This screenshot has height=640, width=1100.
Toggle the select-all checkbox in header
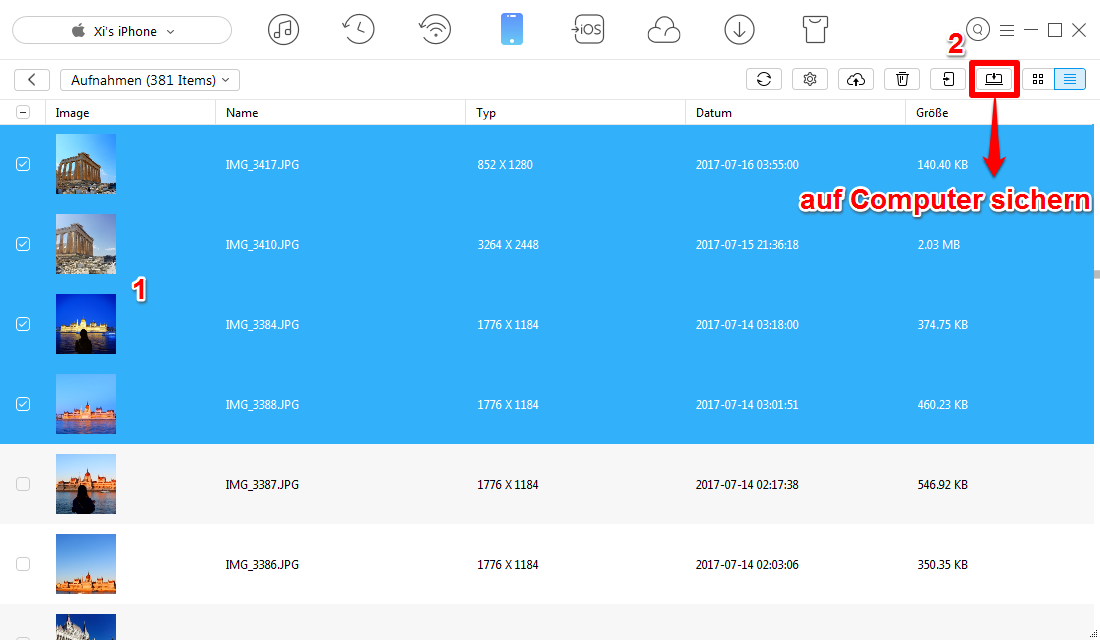[23, 112]
